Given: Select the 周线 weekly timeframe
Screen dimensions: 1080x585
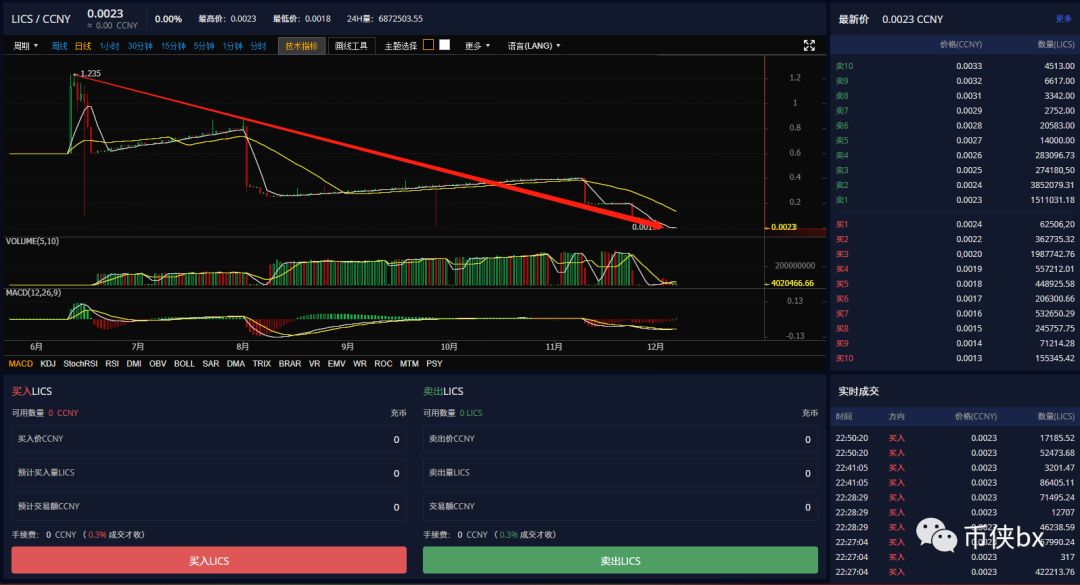Looking at the screenshot, I should 59,46.
